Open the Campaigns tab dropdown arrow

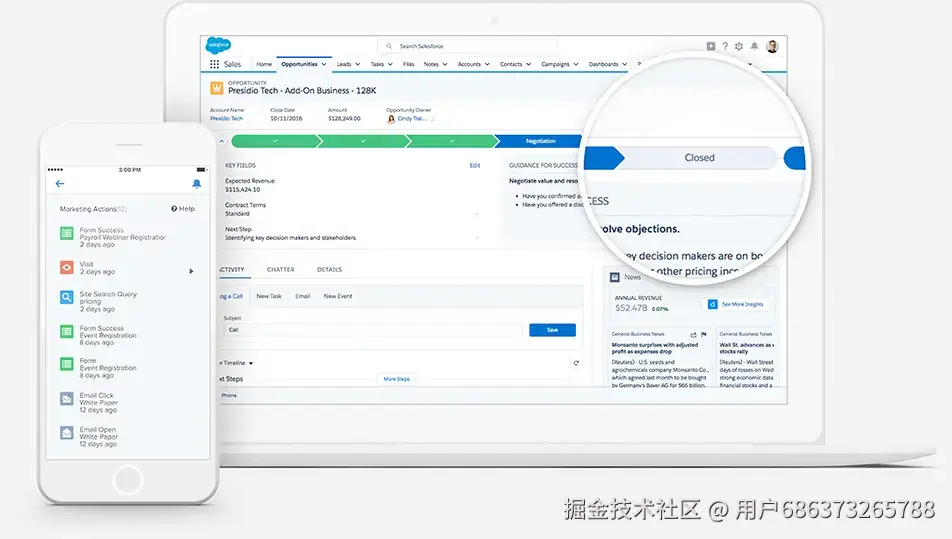pyautogui.click(x=576, y=64)
